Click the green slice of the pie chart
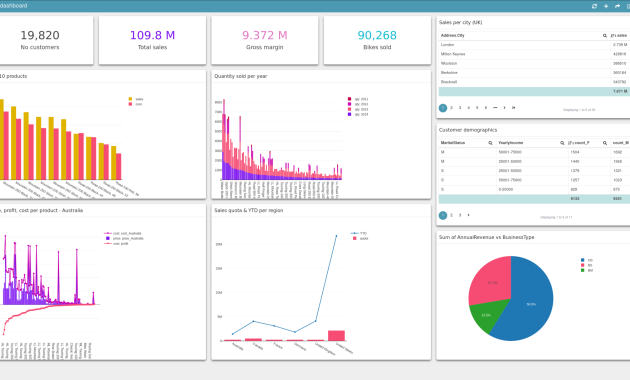Screen dimensions: 630x380 pos(486,315)
